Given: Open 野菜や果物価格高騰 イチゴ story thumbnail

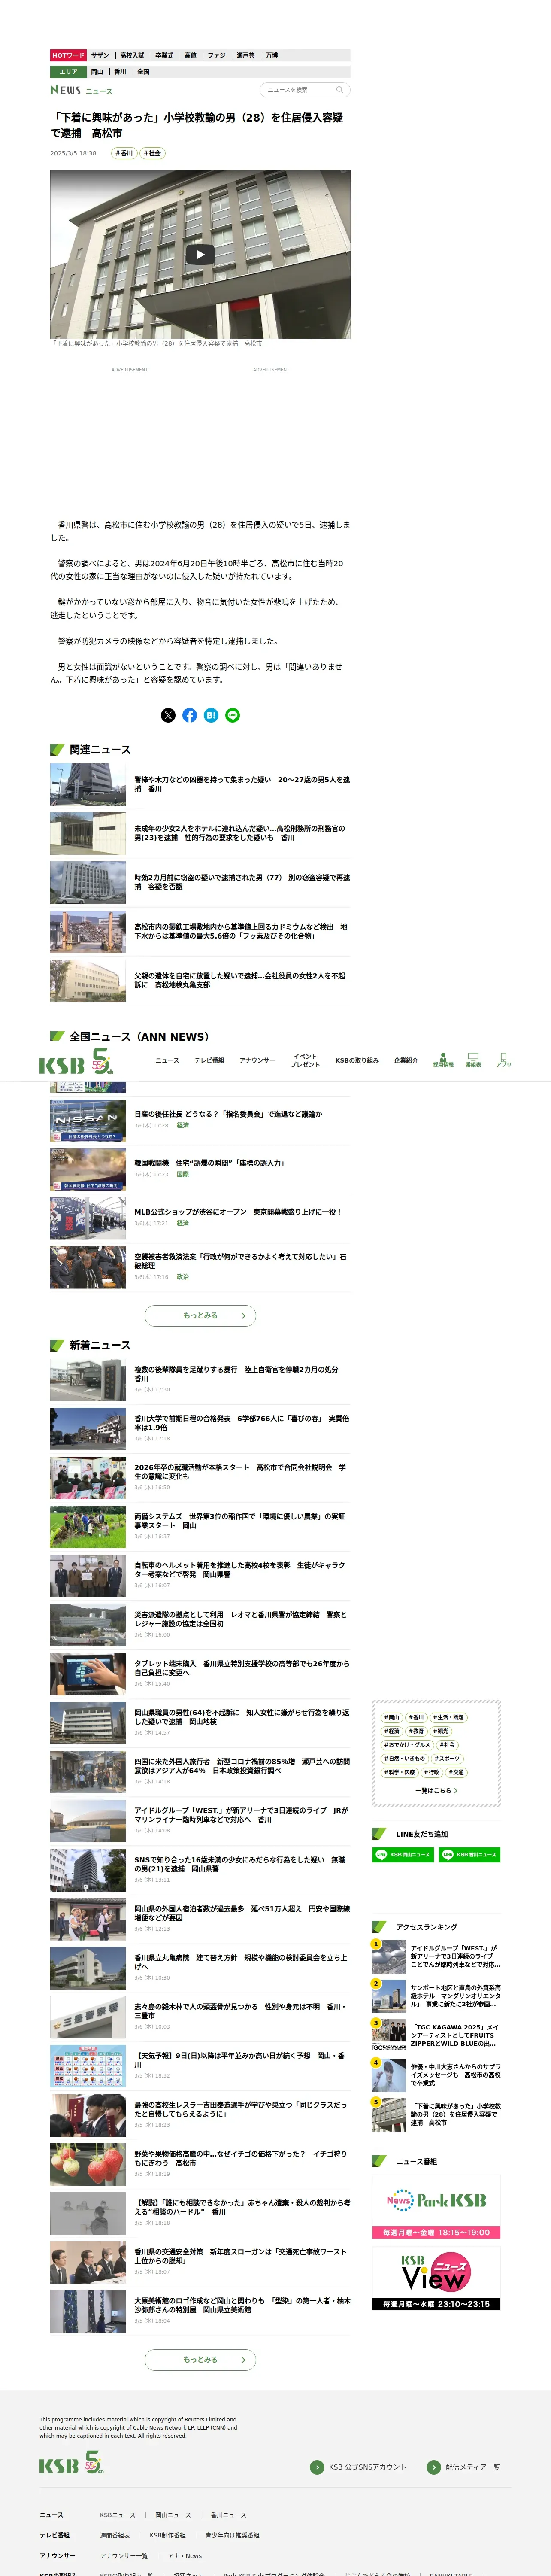Looking at the screenshot, I should [x=88, y=2163].
